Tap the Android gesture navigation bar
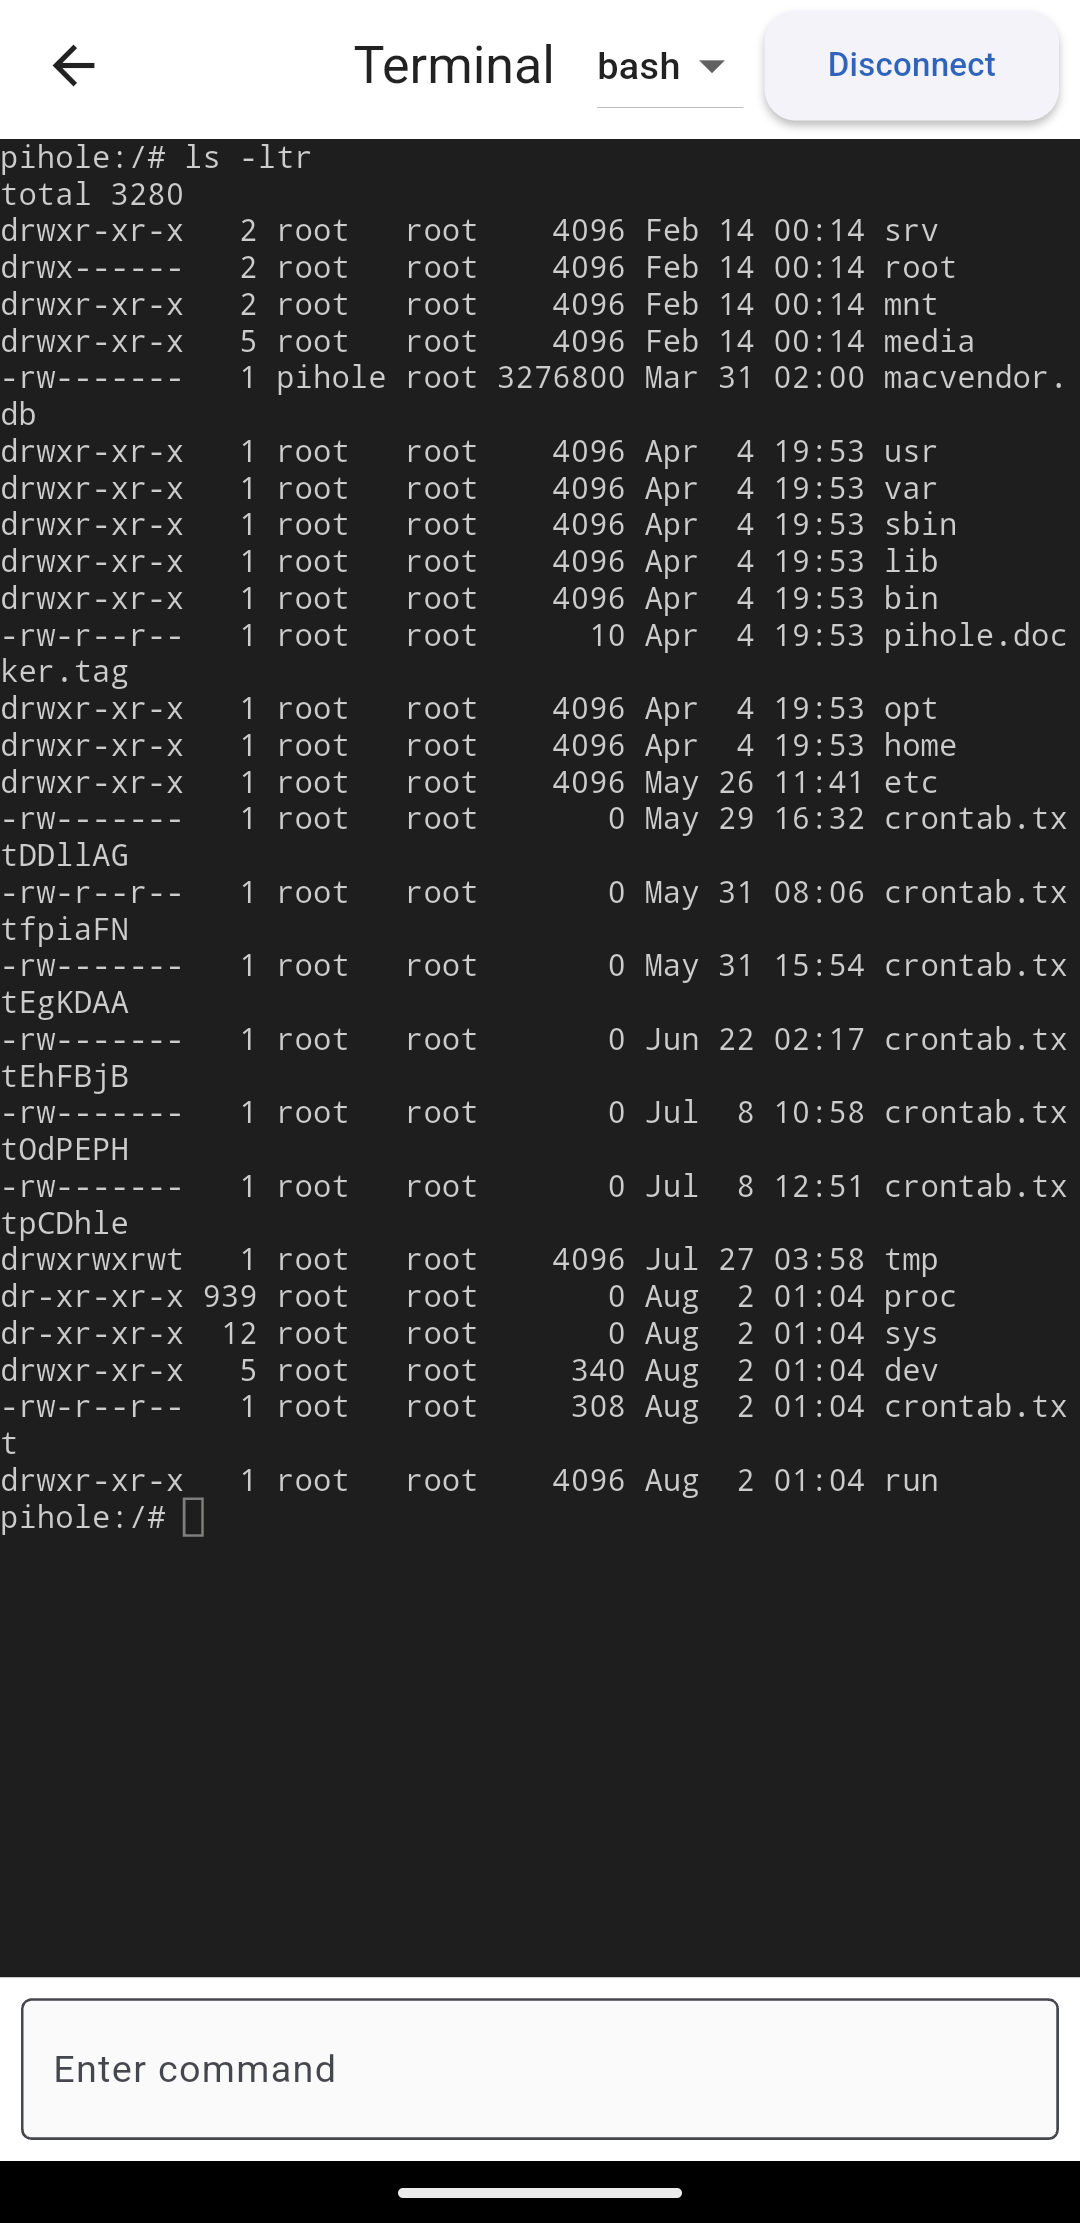1080x2223 pixels. (x=540, y=2190)
